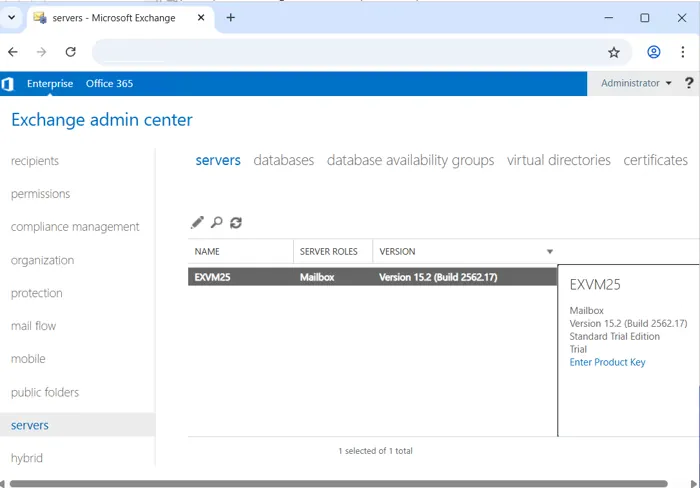Click the Enter Product Key link

tap(607, 362)
